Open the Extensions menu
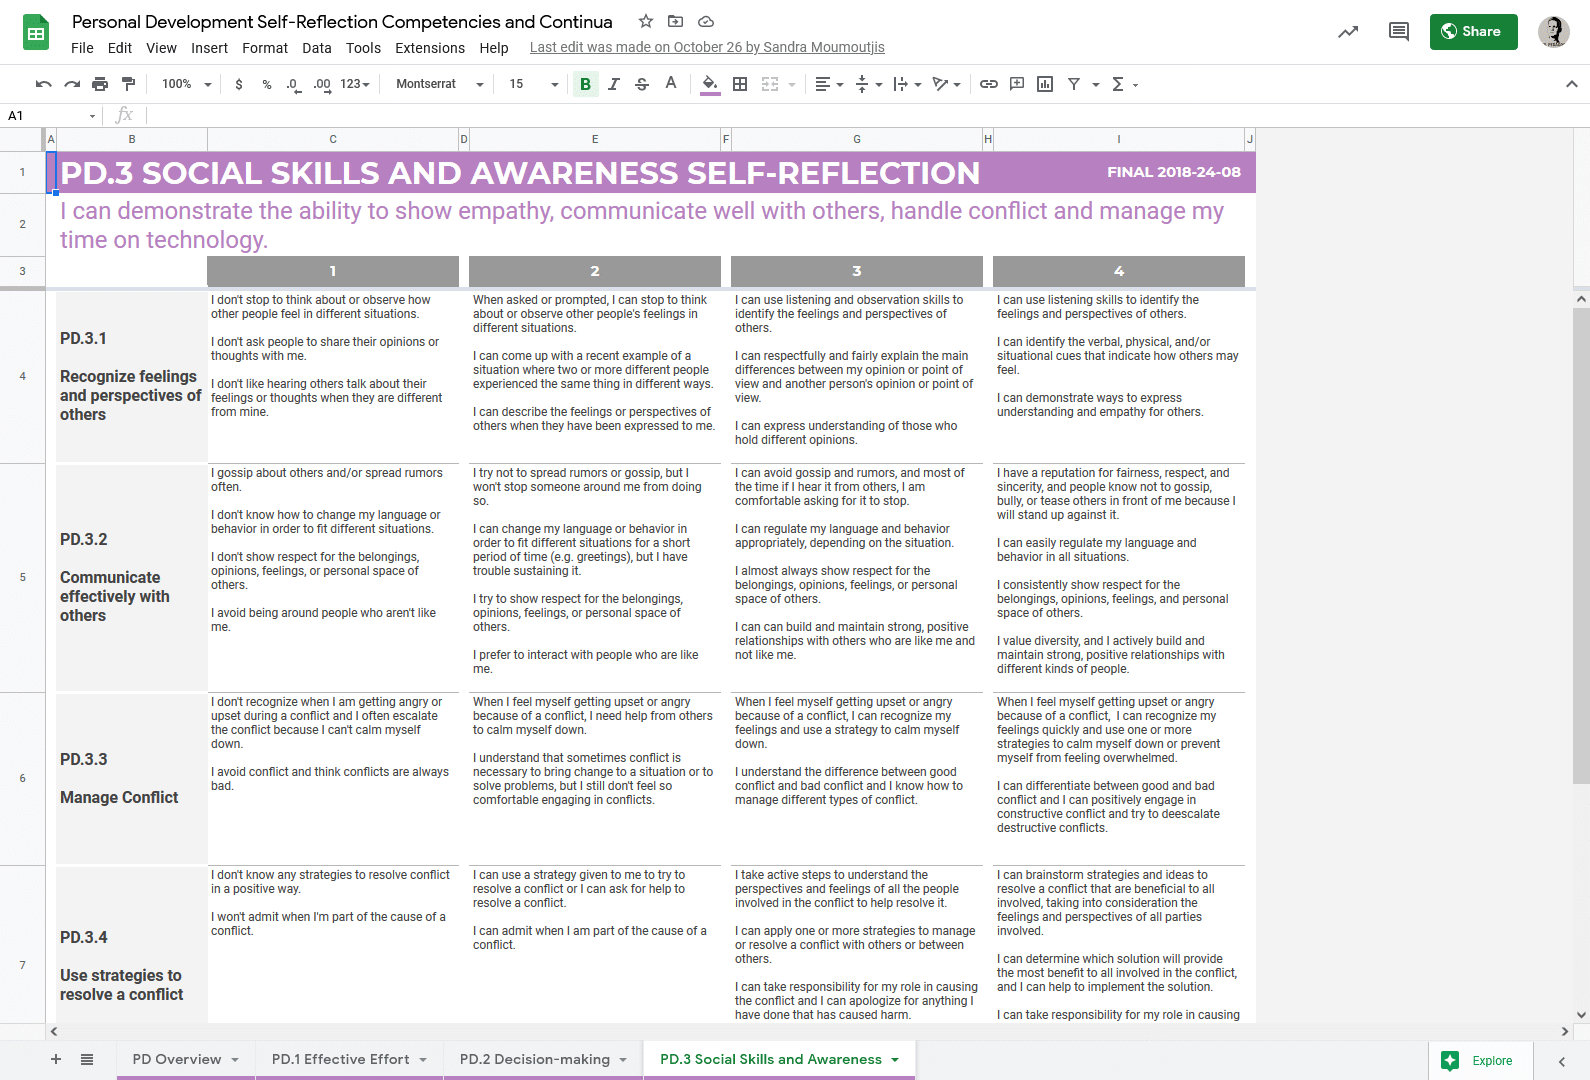Image resolution: width=1590 pixels, height=1080 pixels. pos(429,48)
